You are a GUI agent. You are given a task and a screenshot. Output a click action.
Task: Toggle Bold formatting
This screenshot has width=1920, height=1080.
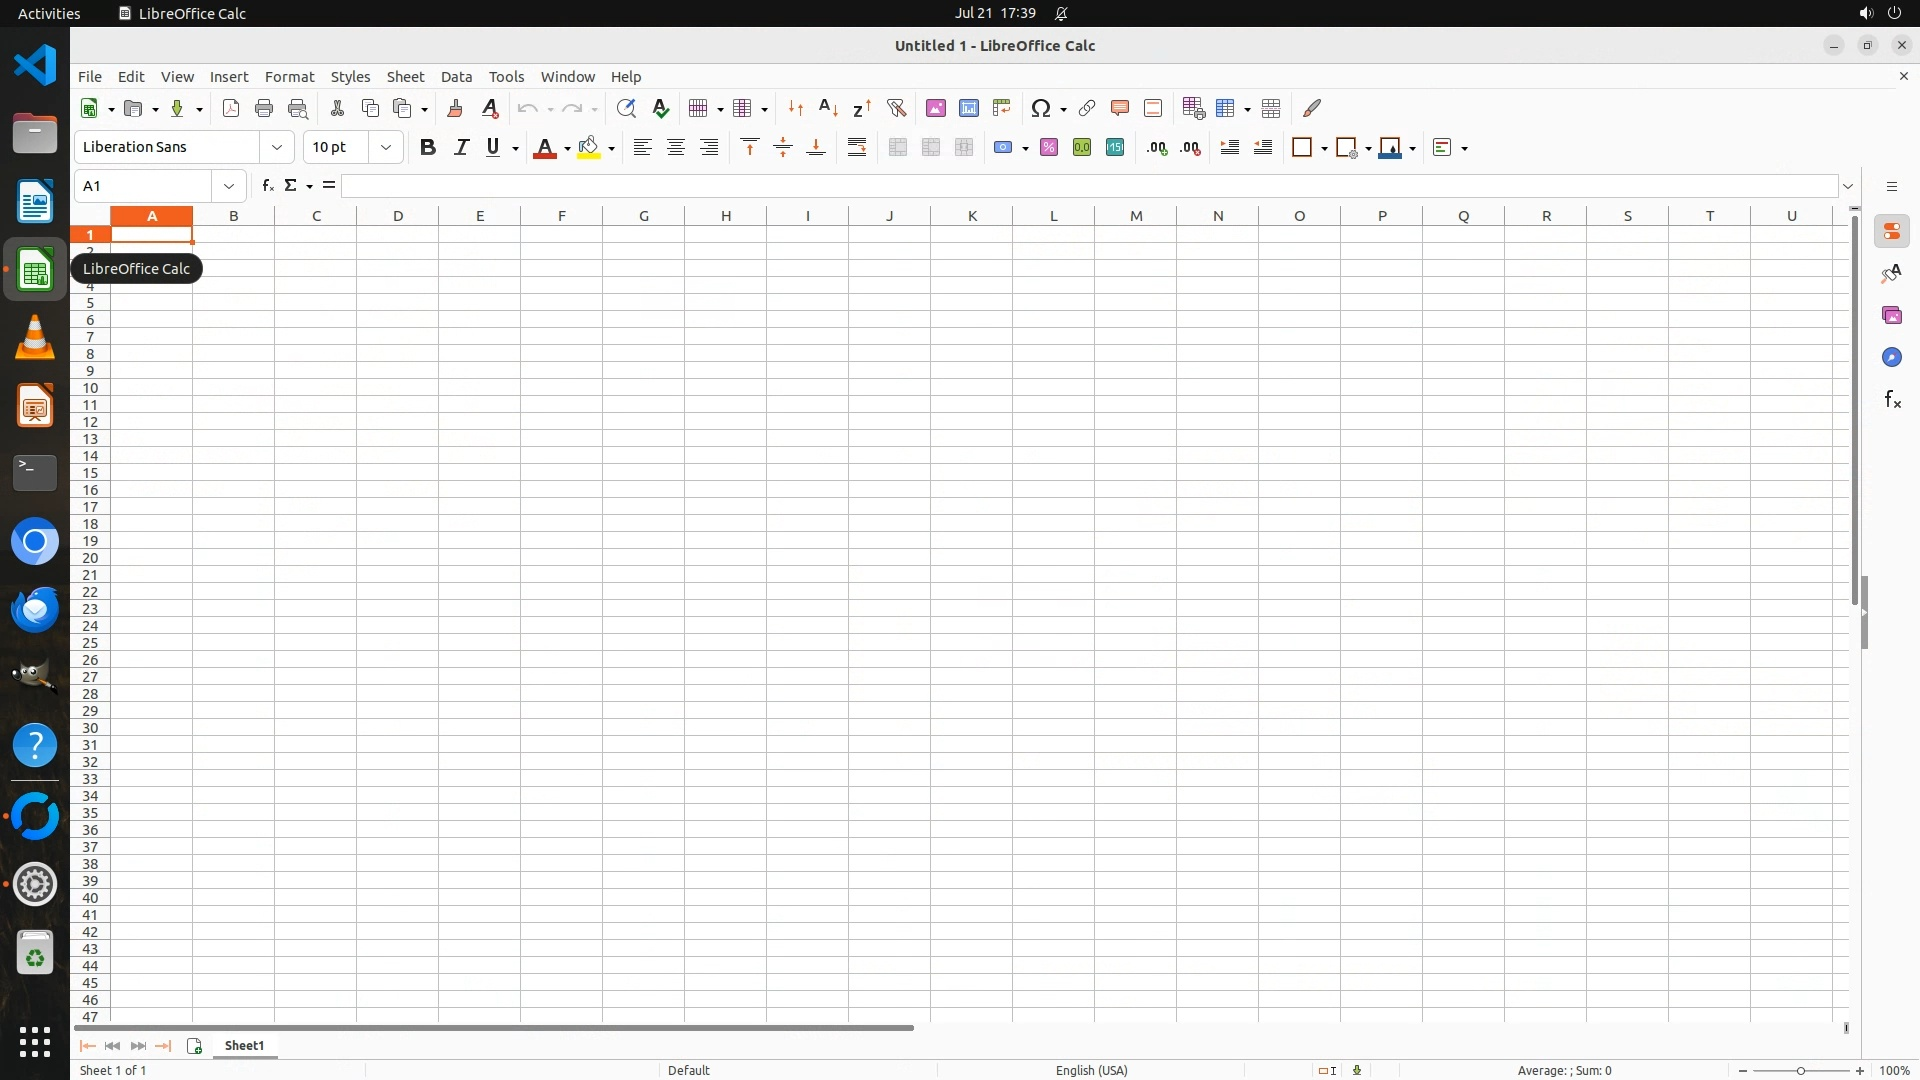[428, 148]
